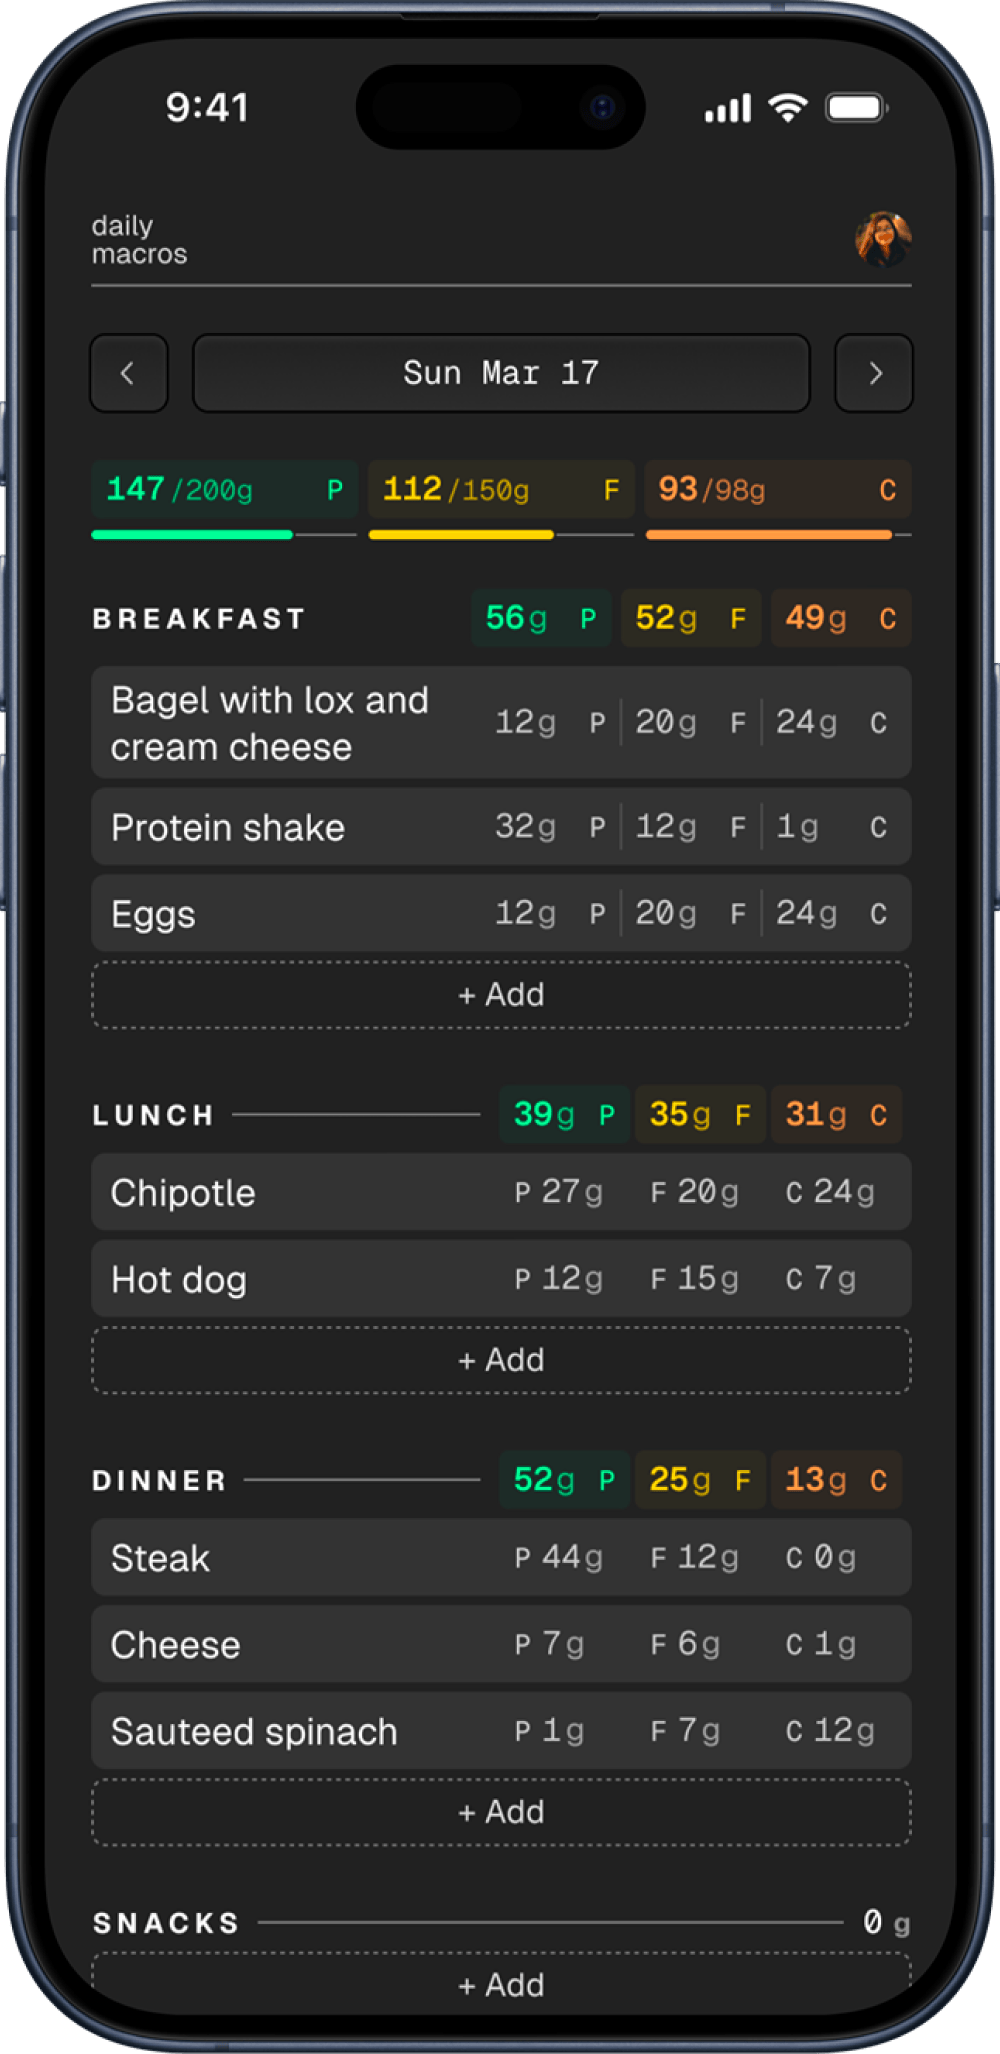The height and width of the screenshot is (2054, 1000).
Task: Open Bagel with lox and cream cheese entry
Action: [x=501, y=723]
